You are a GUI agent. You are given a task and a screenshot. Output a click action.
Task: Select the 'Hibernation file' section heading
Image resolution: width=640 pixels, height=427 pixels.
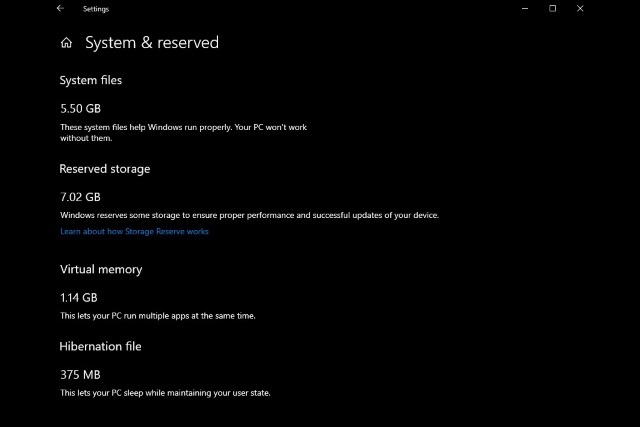coord(101,346)
